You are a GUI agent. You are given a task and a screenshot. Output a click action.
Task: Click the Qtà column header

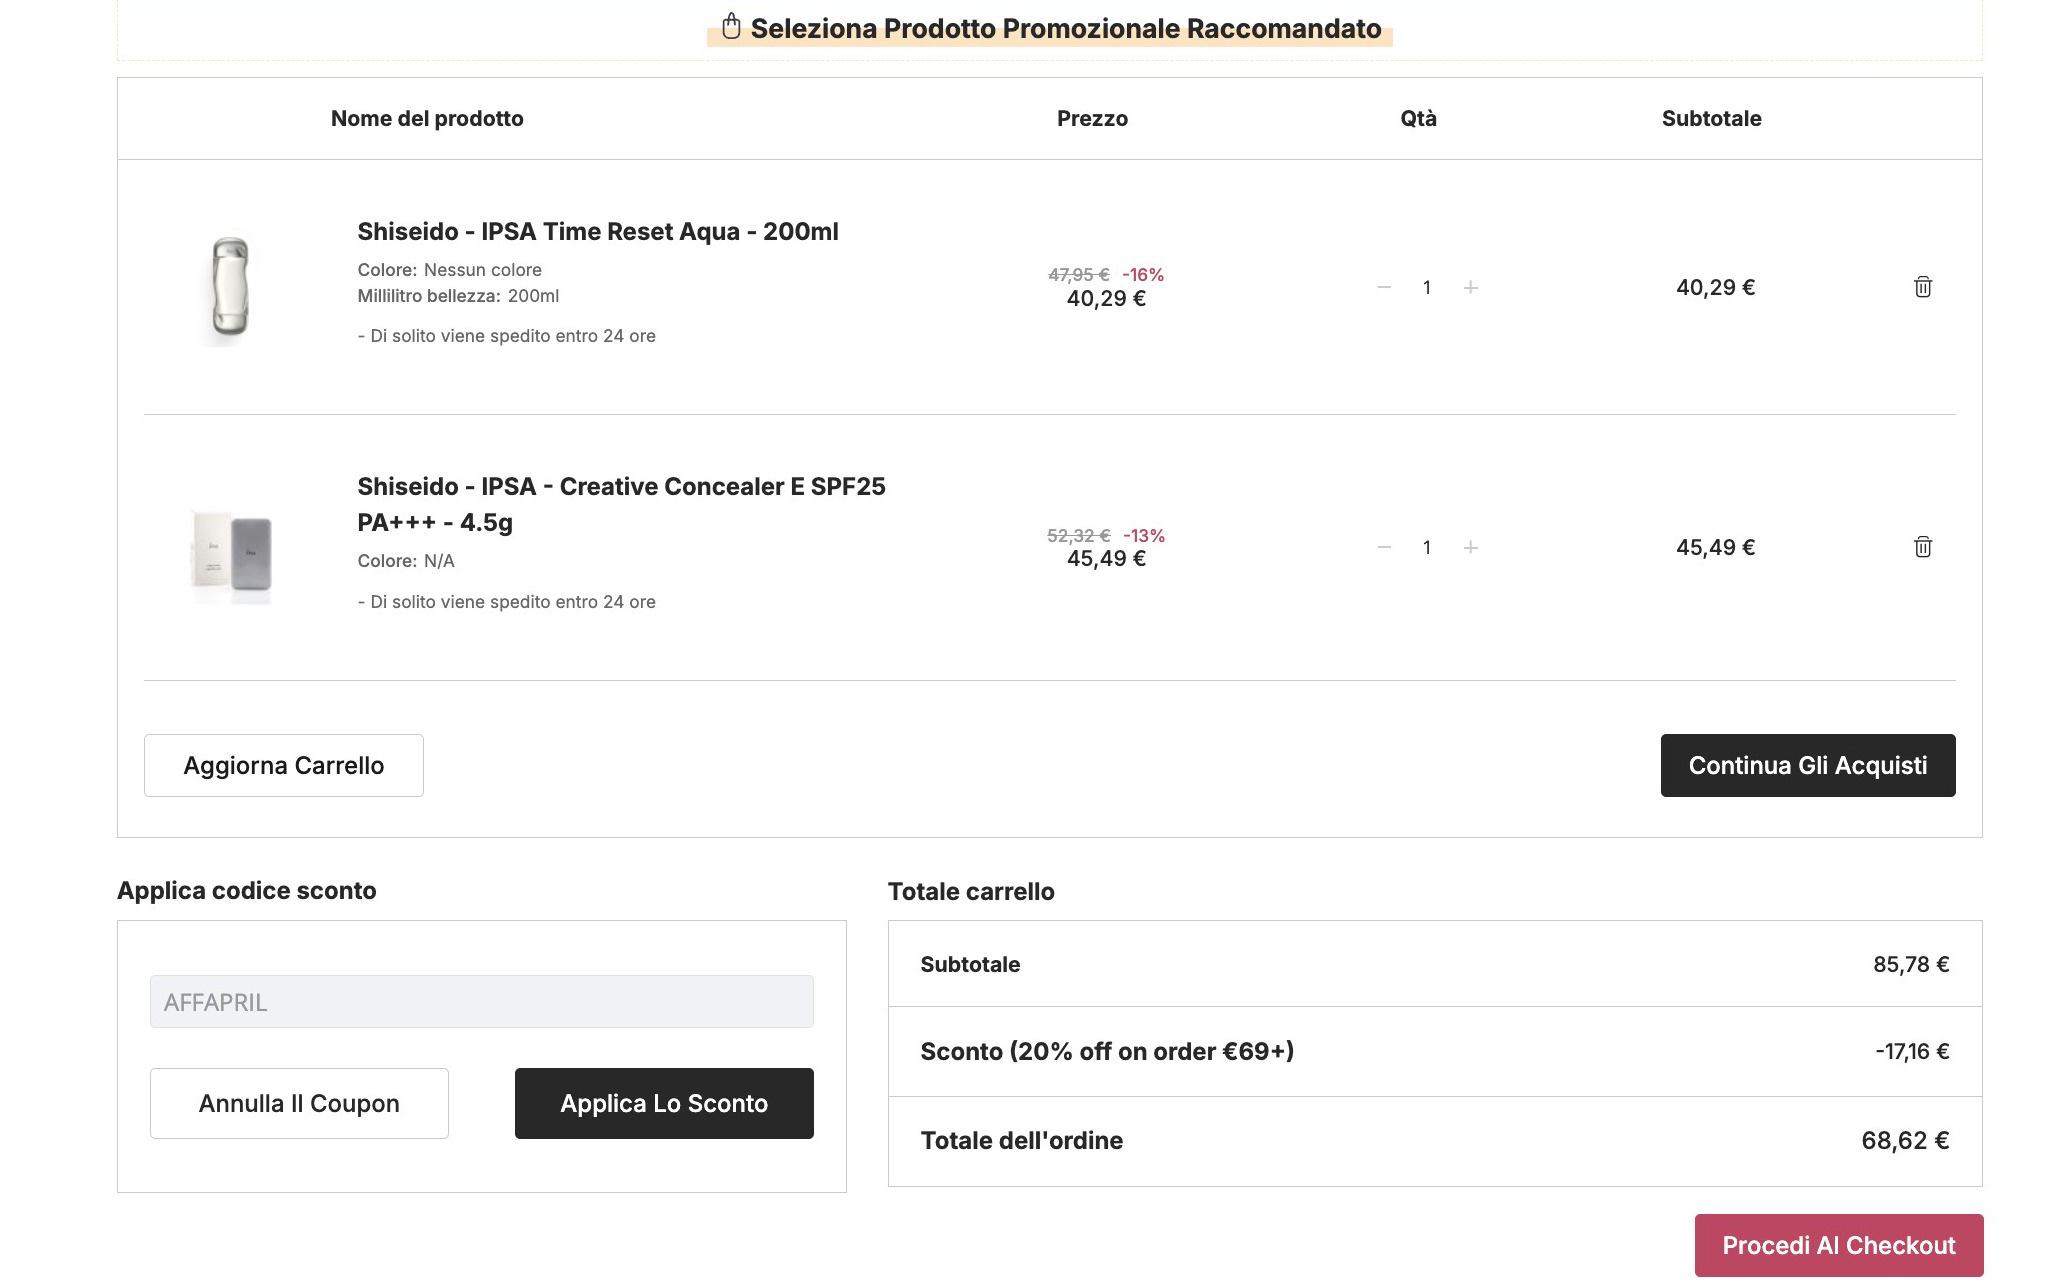click(x=1418, y=118)
